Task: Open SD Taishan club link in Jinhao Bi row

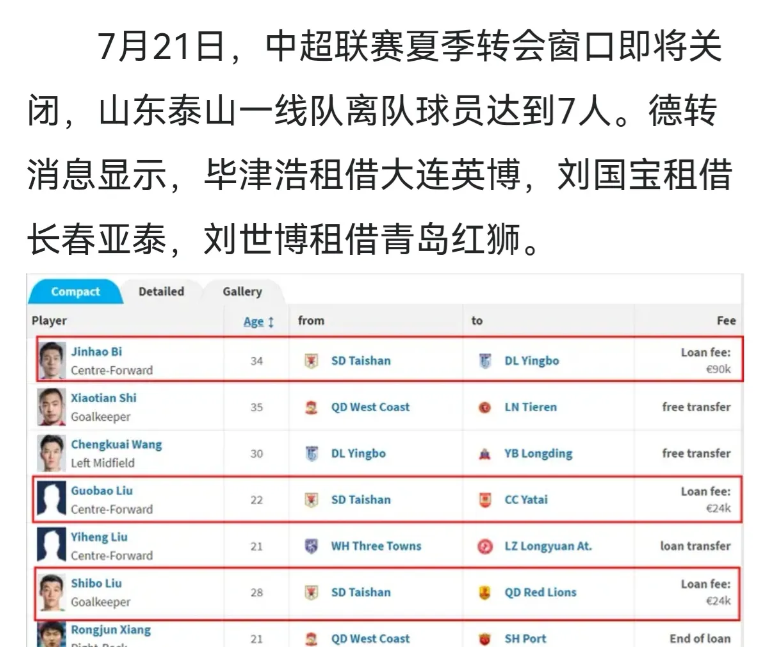Action: click(361, 361)
